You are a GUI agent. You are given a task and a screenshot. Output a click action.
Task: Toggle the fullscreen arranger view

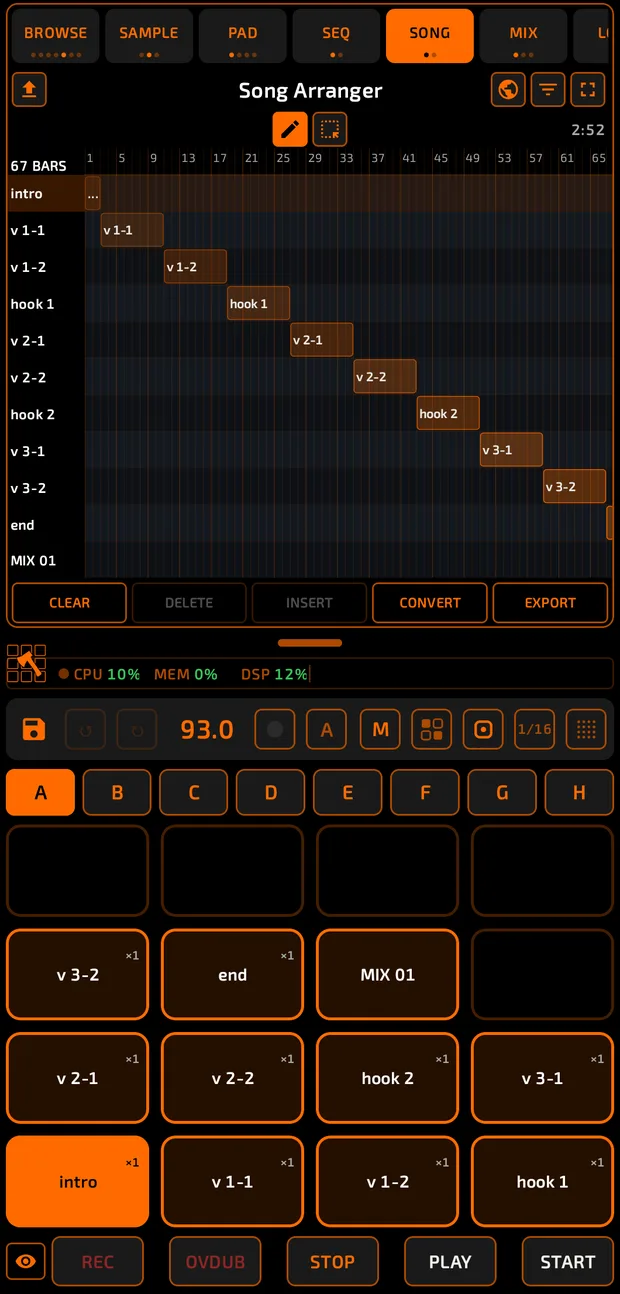[x=588, y=90]
